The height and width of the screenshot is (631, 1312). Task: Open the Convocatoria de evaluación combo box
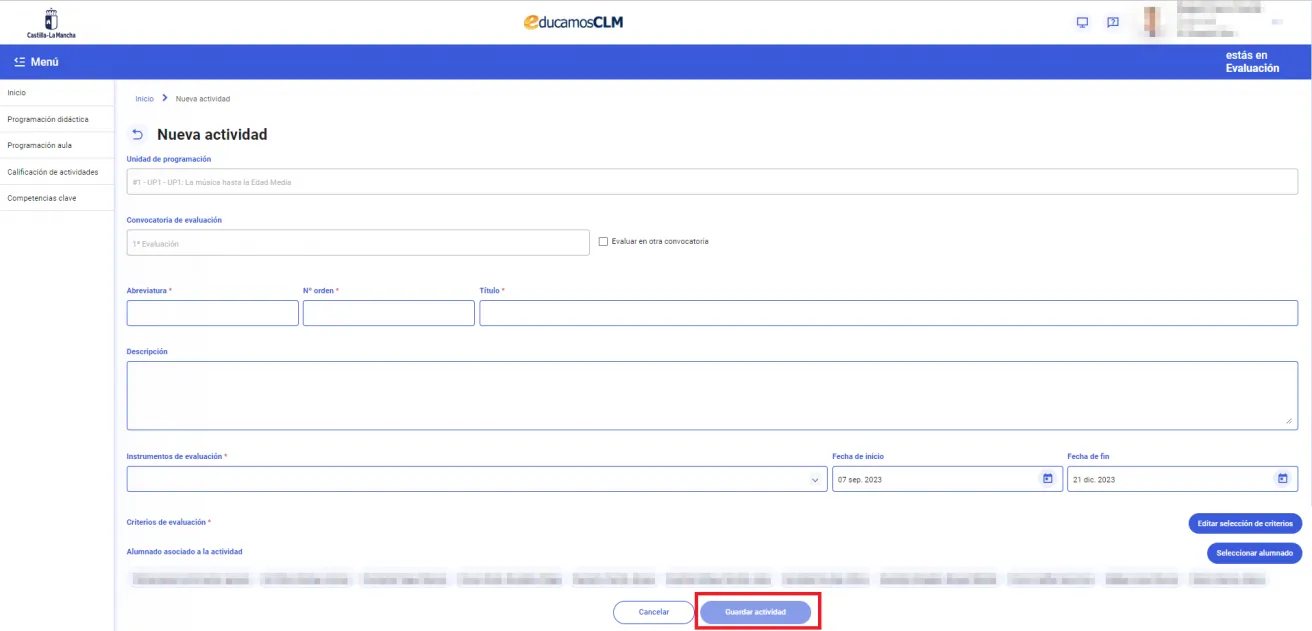click(357, 243)
